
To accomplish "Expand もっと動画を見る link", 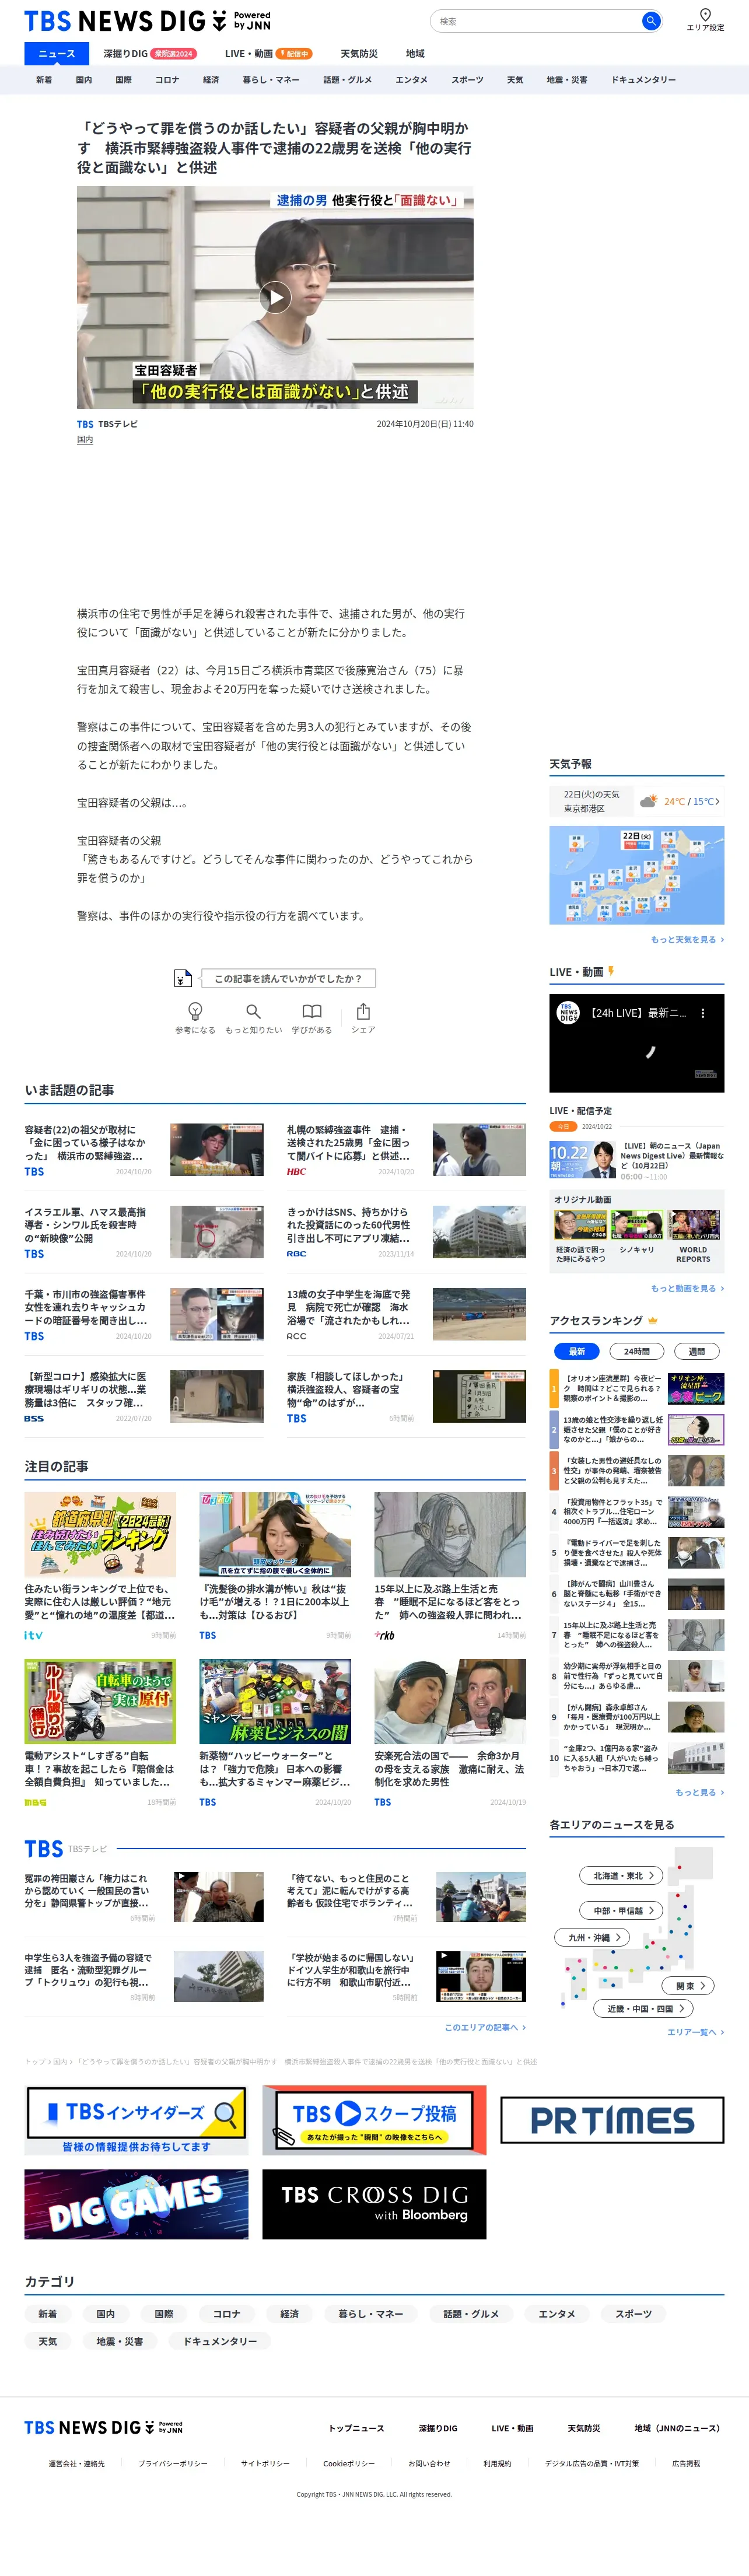I will coord(687,1288).
